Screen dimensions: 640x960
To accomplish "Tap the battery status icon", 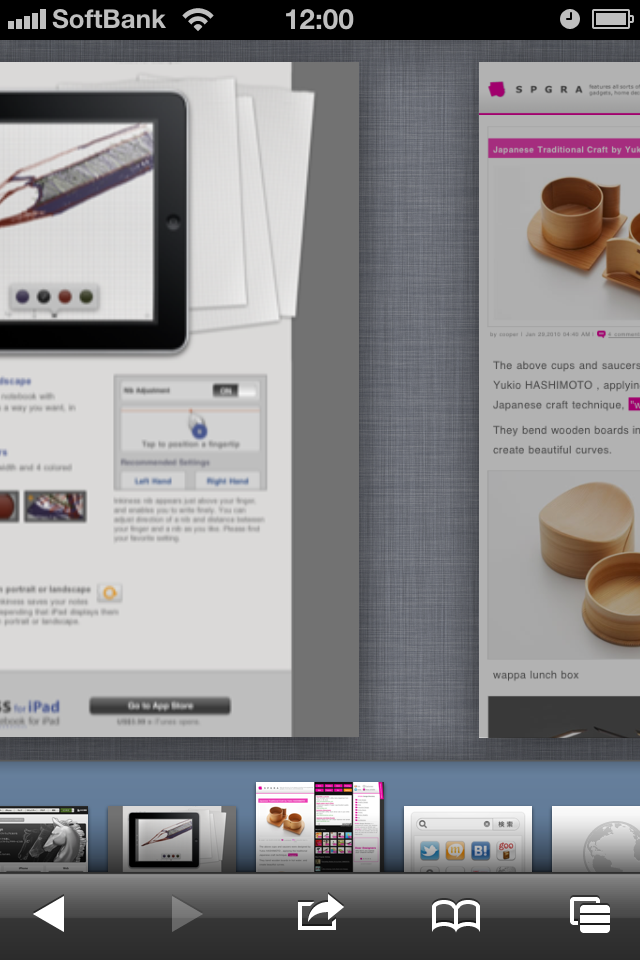I will 612,20.
